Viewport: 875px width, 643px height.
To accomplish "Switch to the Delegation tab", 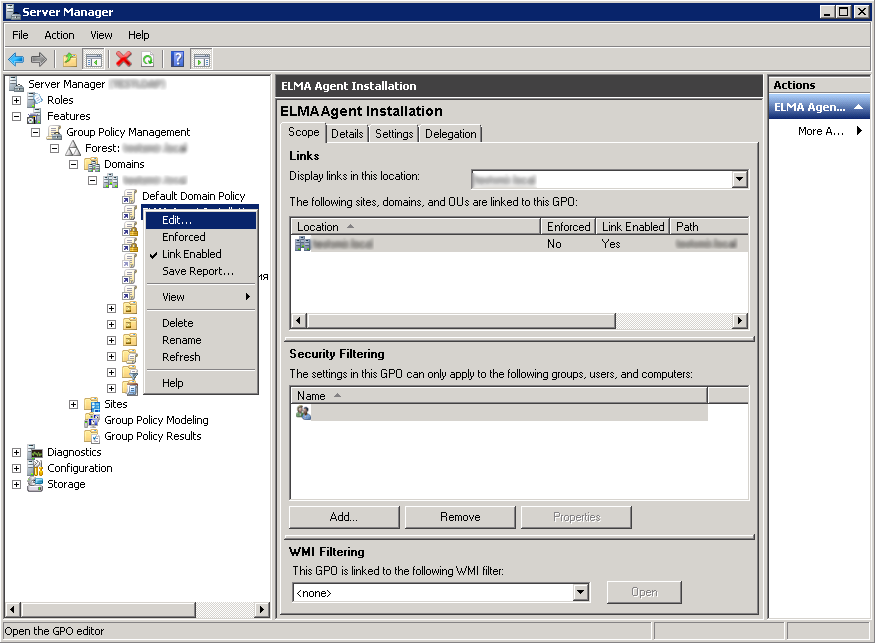I will click(x=451, y=134).
